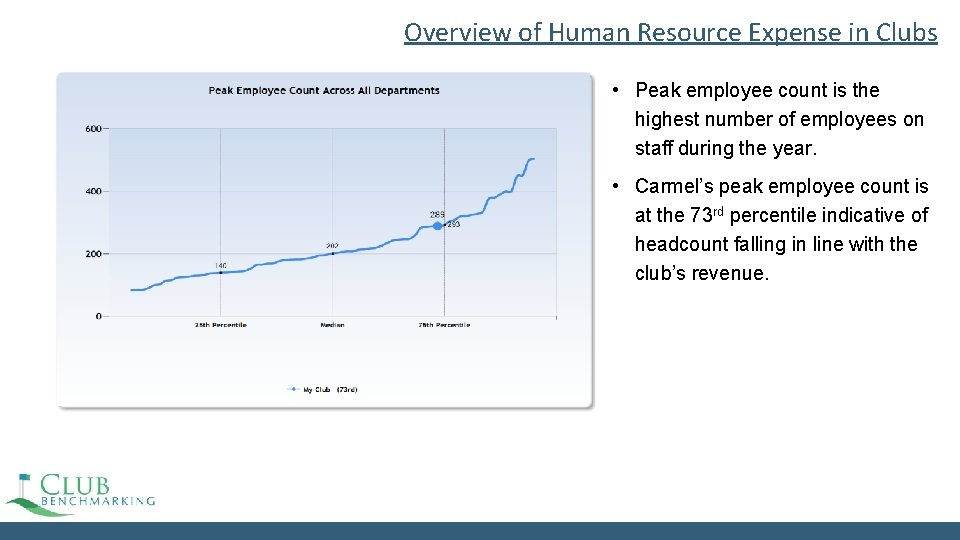
Task: Click the 293 data label on the curve
Action: pyautogui.click(x=454, y=225)
